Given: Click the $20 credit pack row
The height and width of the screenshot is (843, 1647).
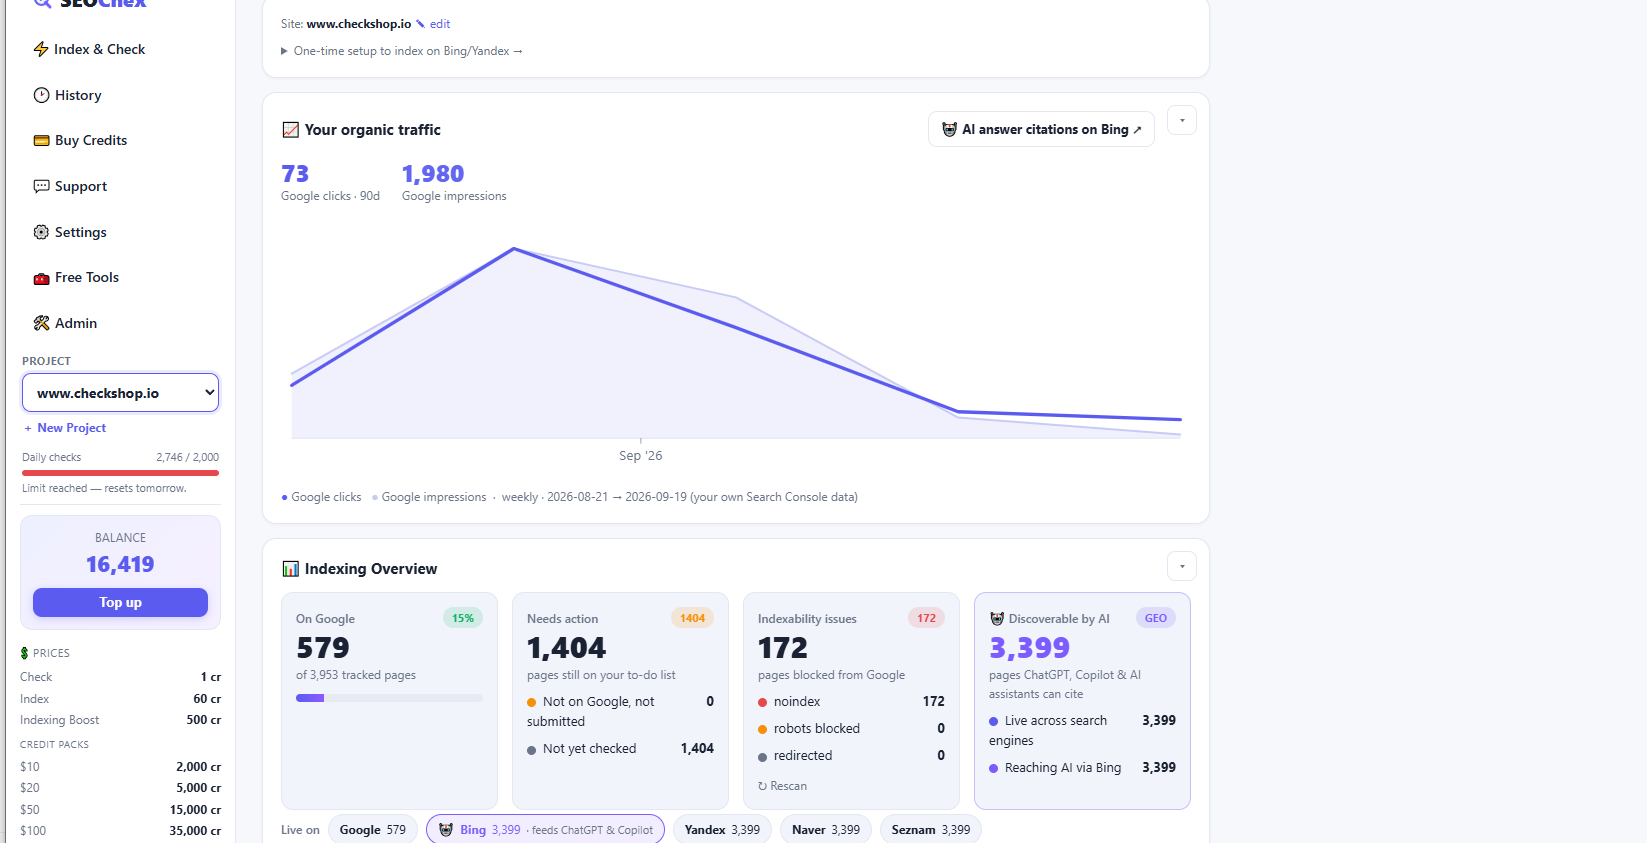Looking at the screenshot, I should (x=120, y=788).
